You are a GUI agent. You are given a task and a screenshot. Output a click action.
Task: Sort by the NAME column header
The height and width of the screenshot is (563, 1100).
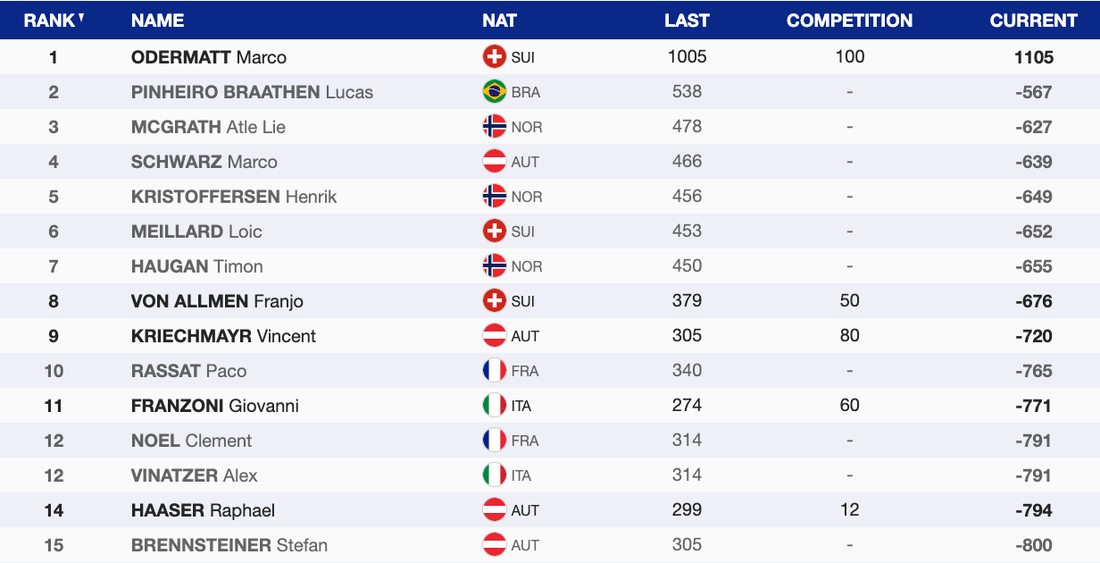coord(157,20)
